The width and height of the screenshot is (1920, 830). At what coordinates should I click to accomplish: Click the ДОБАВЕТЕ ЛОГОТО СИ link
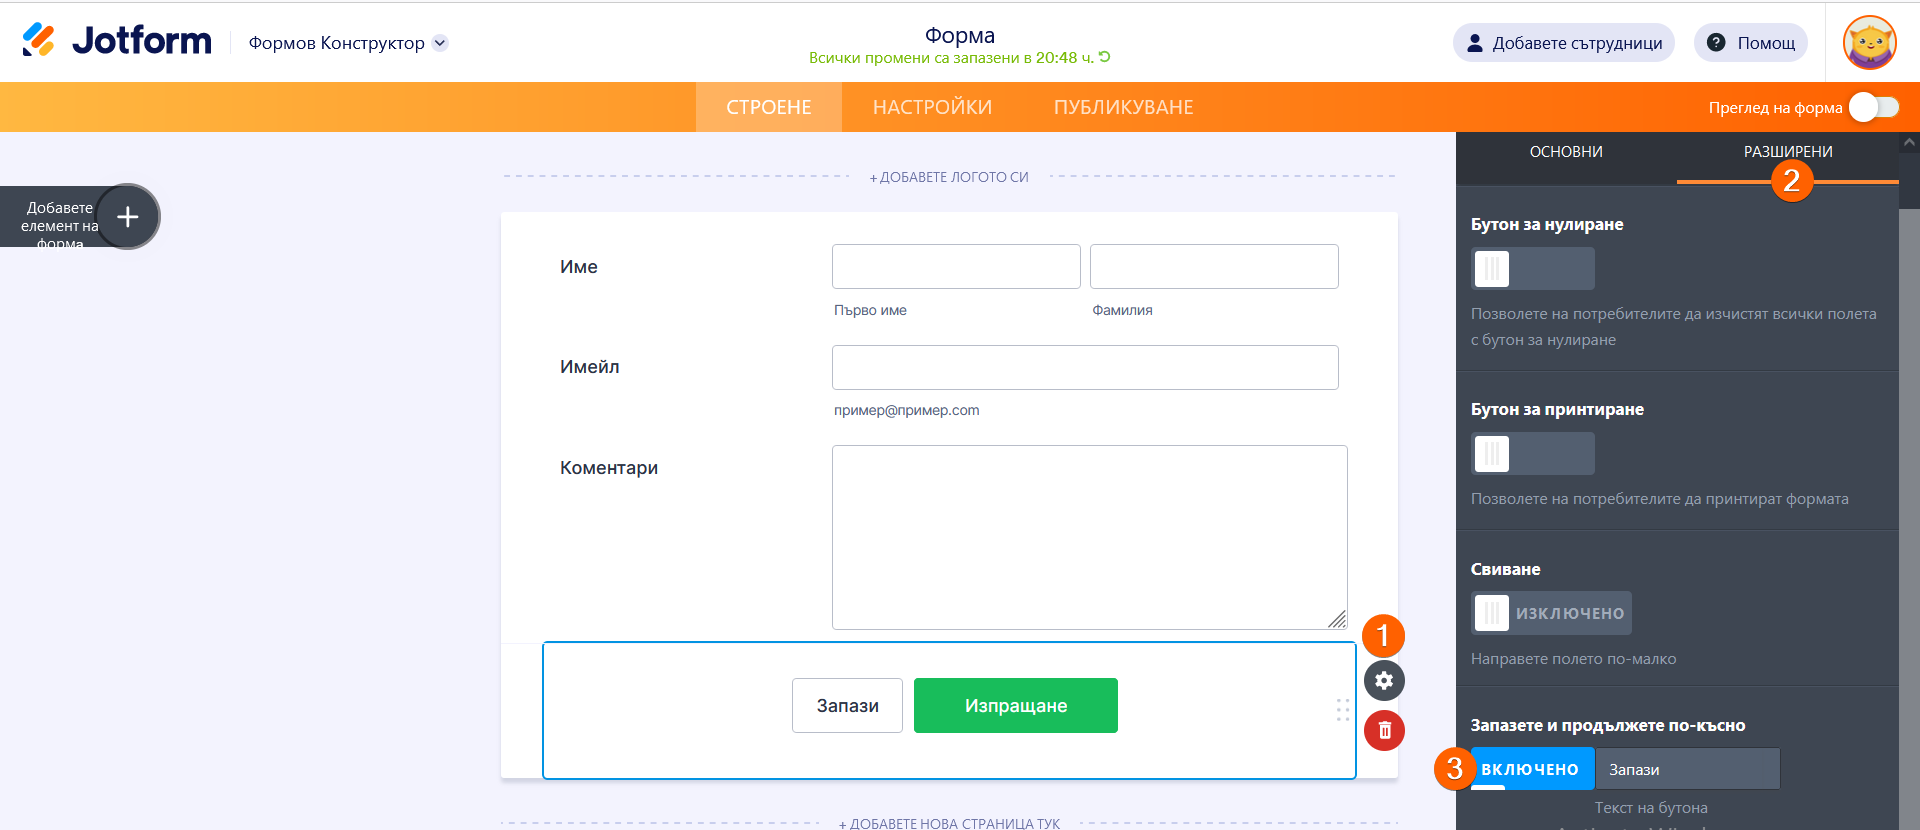pyautogui.click(x=949, y=177)
